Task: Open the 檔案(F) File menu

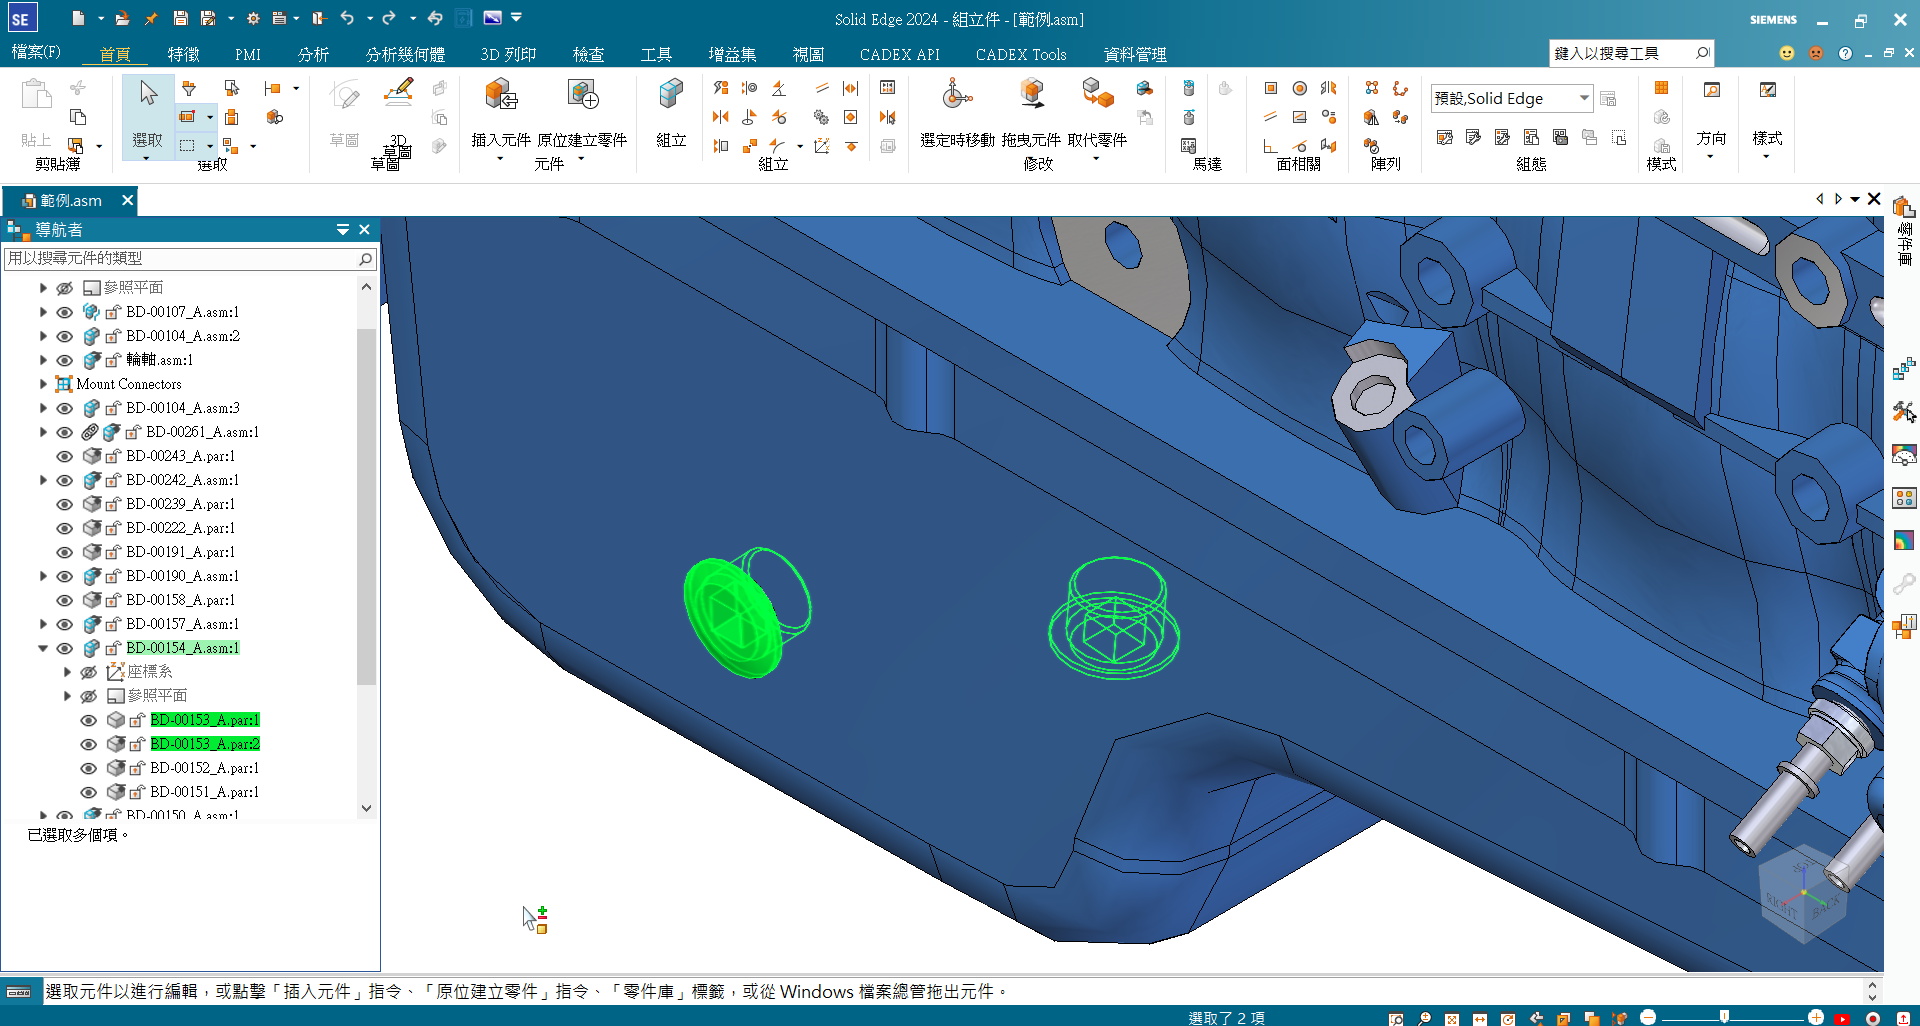Action: (36, 52)
